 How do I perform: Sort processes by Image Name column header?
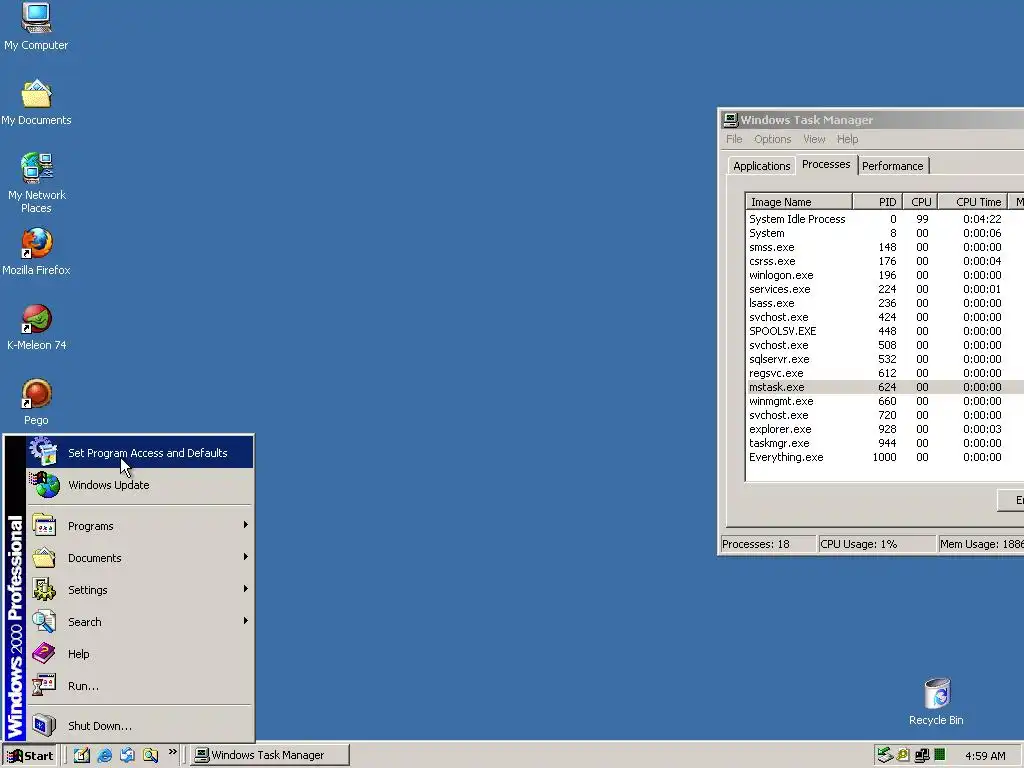[798, 202]
